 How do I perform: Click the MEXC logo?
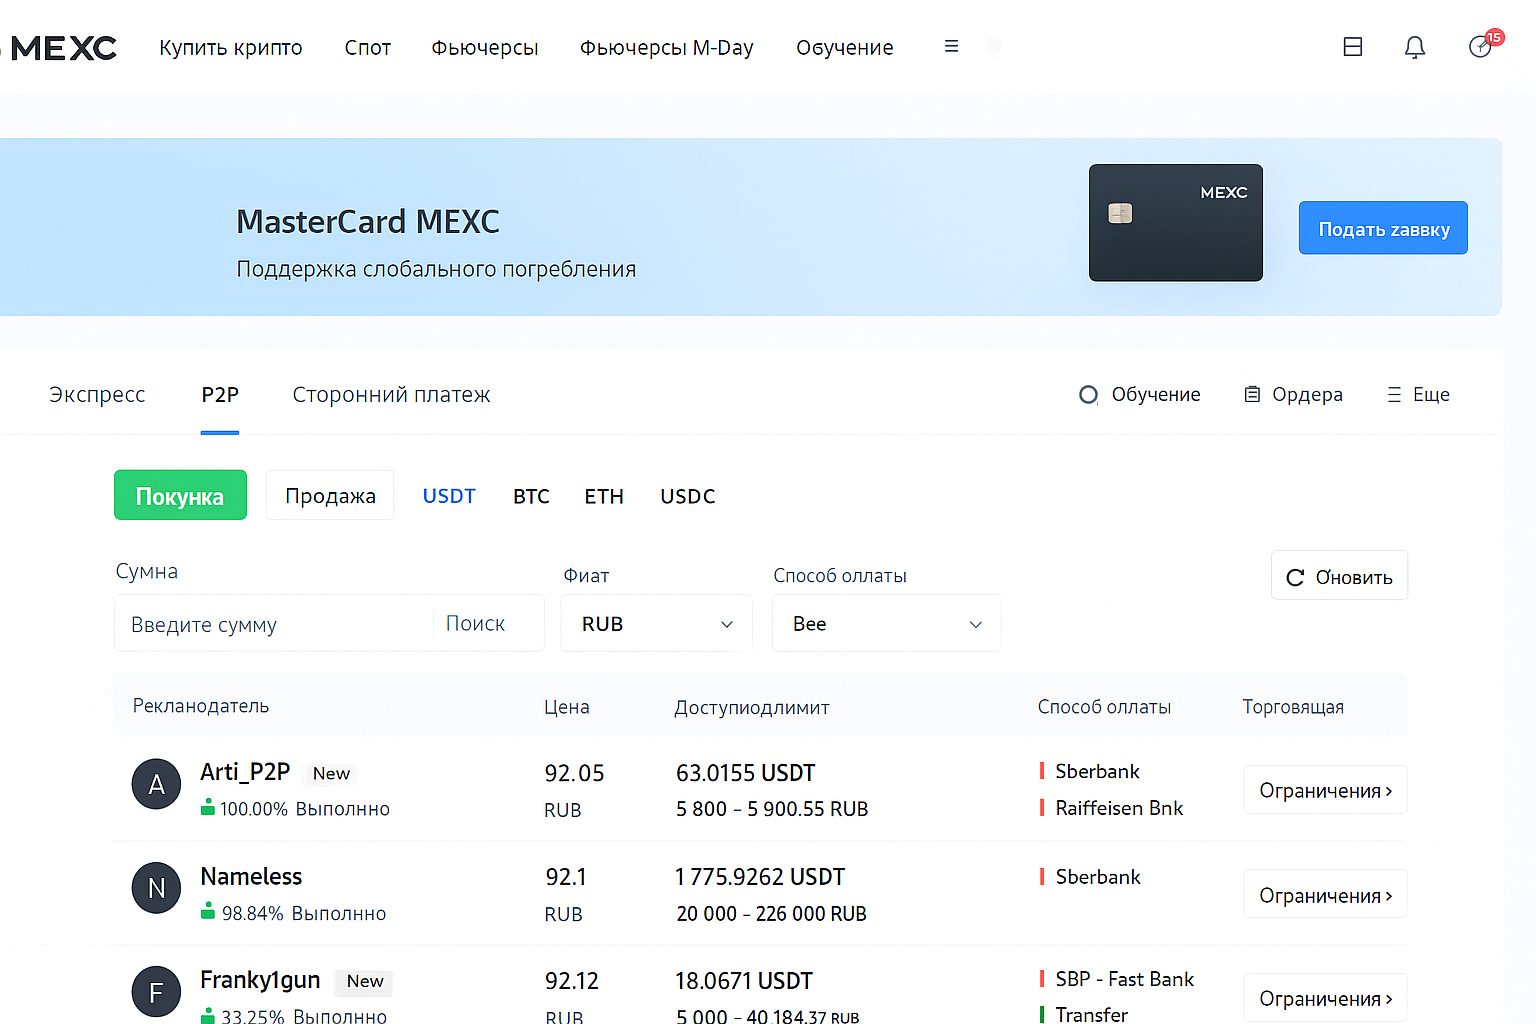62,48
